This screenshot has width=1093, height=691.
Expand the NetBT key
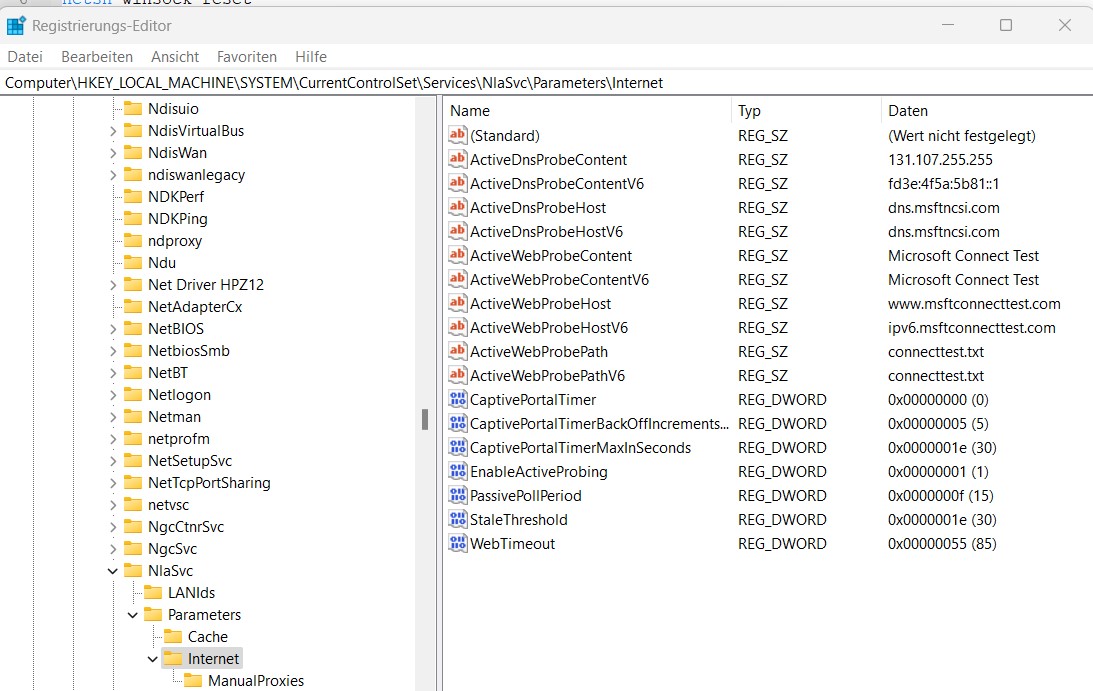coord(113,373)
